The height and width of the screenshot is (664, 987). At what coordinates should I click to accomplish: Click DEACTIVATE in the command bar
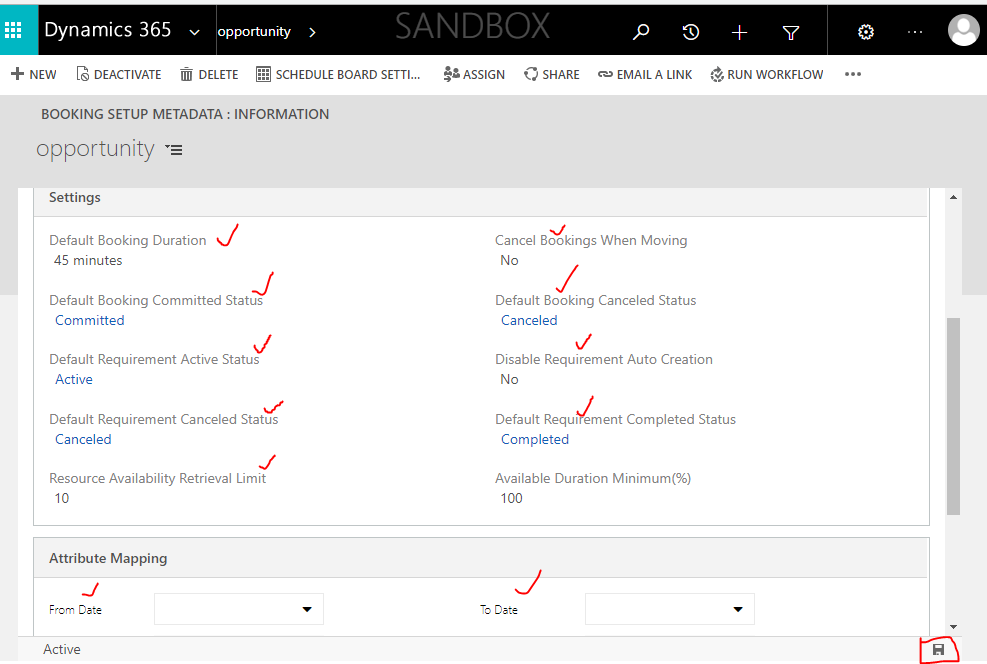(119, 74)
